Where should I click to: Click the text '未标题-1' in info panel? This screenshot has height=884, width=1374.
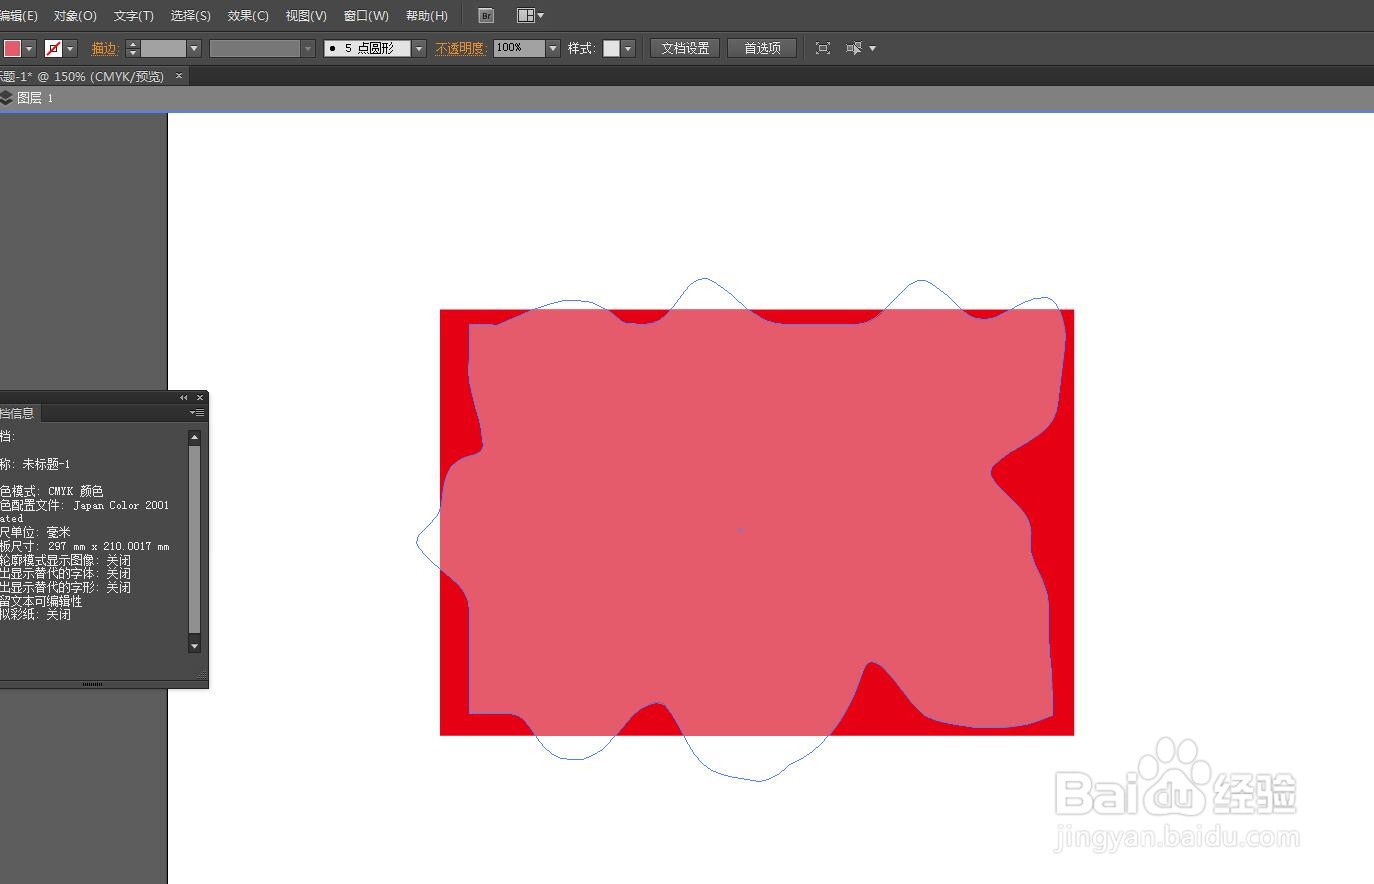(x=46, y=464)
